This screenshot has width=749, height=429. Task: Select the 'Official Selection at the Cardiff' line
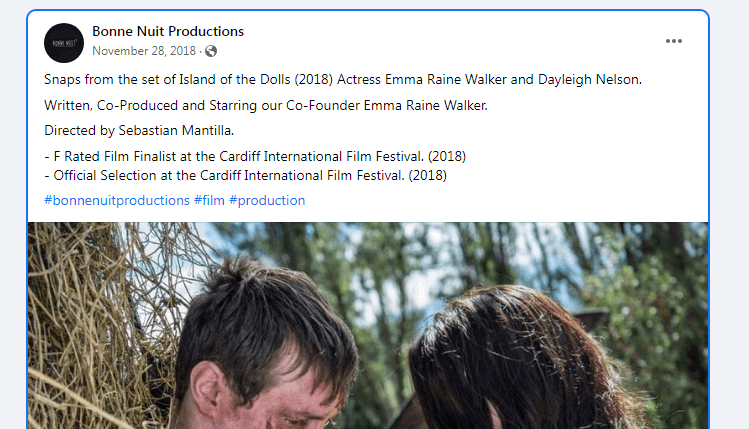pyautogui.click(x=246, y=176)
